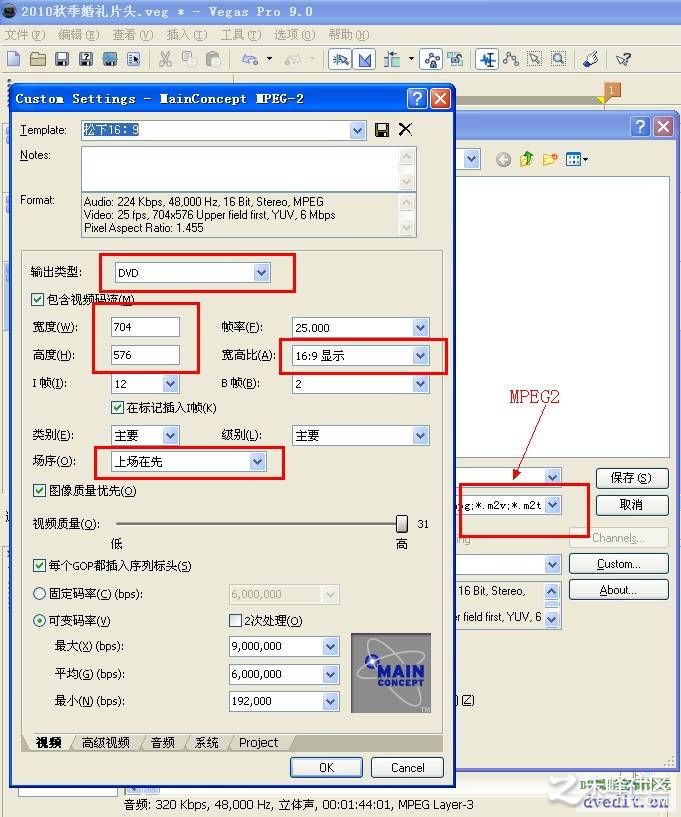Open the 场序 上场在先 dropdown
This screenshot has width=681, height=817.
pyautogui.click(x=257, y=461)
